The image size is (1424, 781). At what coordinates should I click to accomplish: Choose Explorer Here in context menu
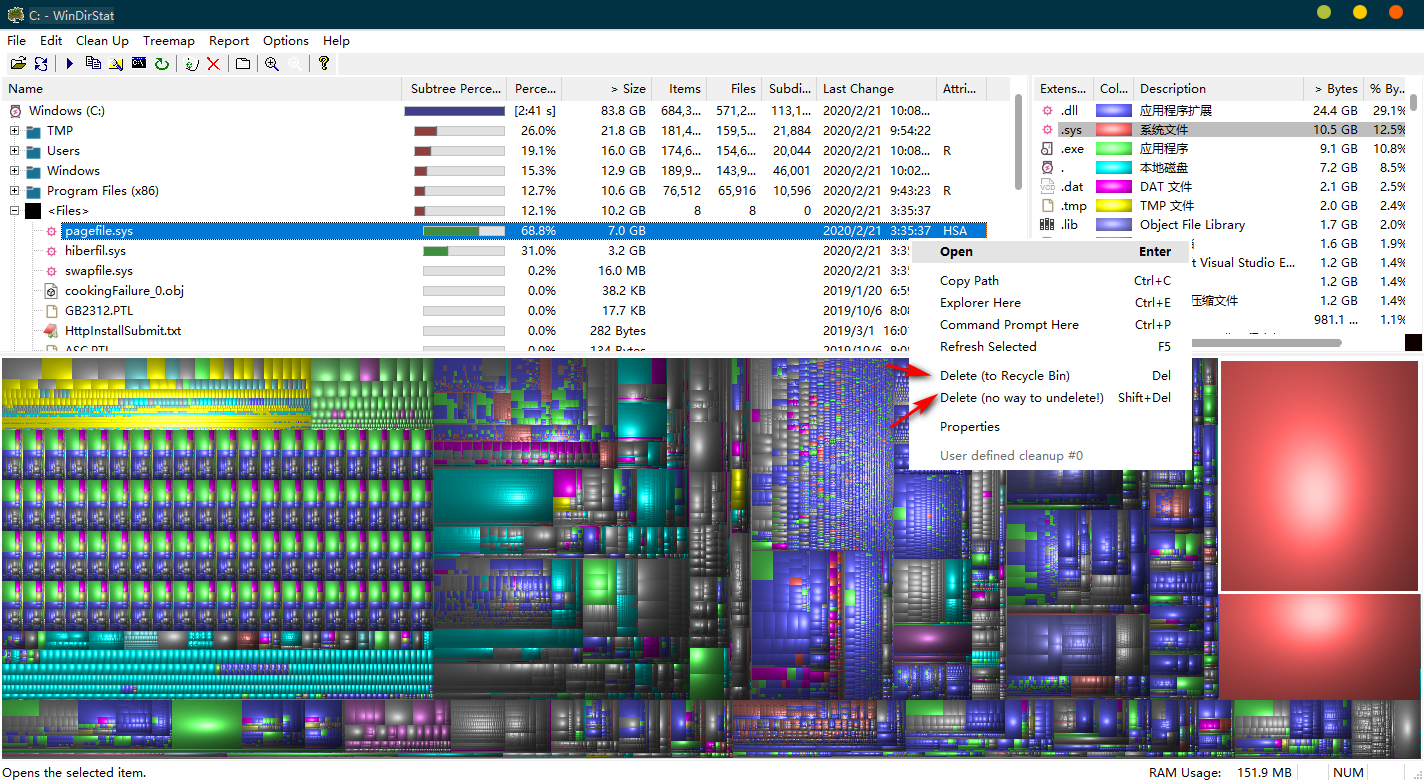1051,303
